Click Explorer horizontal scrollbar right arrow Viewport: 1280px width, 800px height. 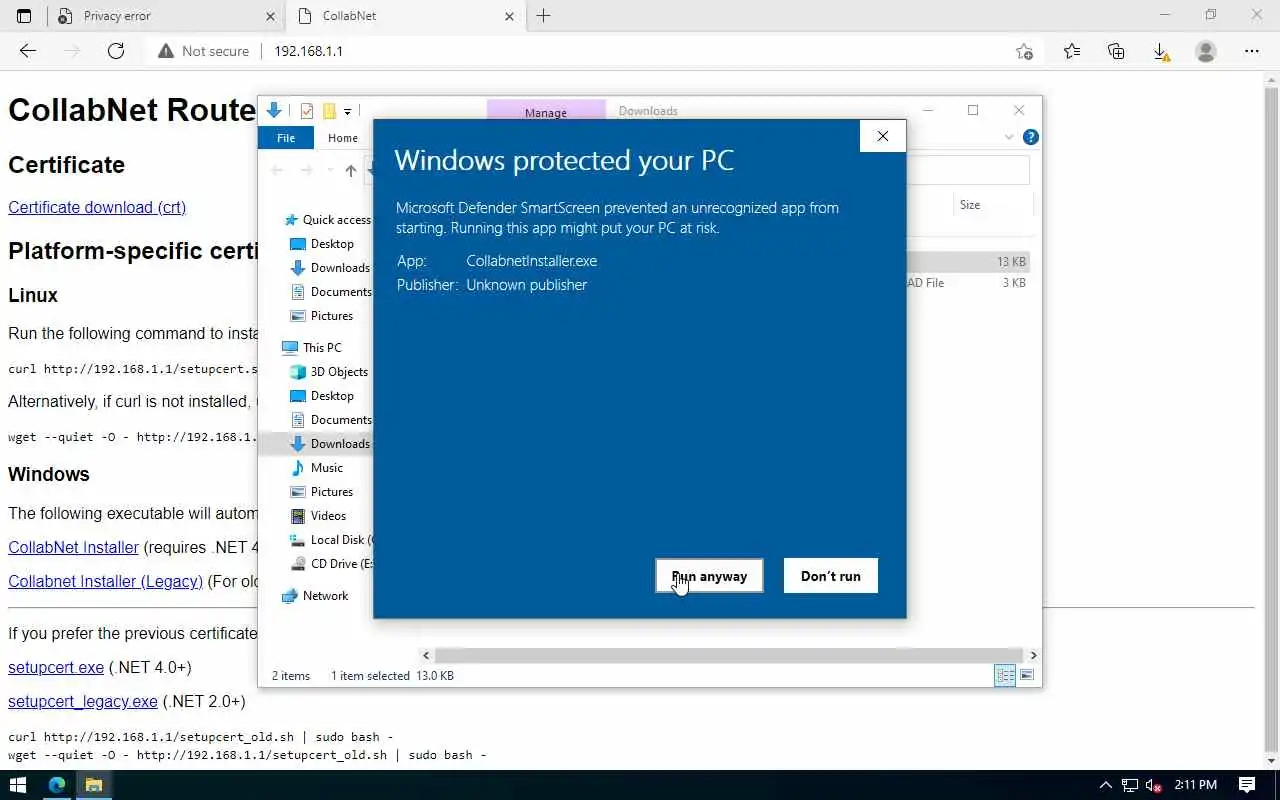tap(1033, 655)
